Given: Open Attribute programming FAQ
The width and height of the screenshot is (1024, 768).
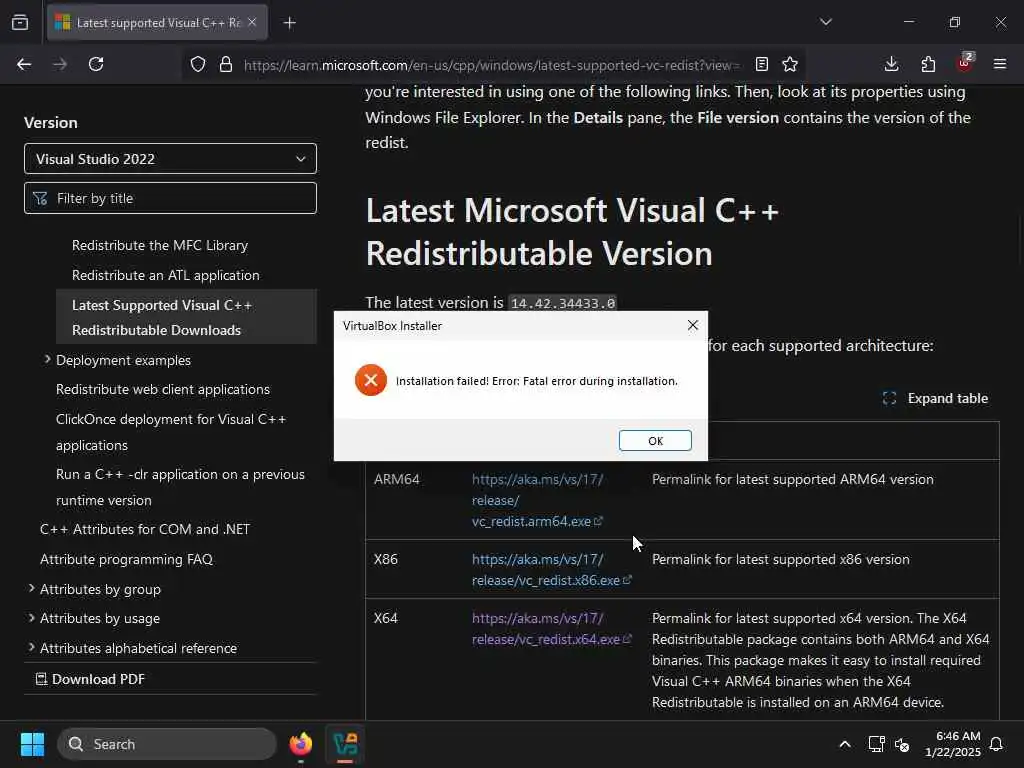Looking at the screenshot, I should (x=127, y=560).
